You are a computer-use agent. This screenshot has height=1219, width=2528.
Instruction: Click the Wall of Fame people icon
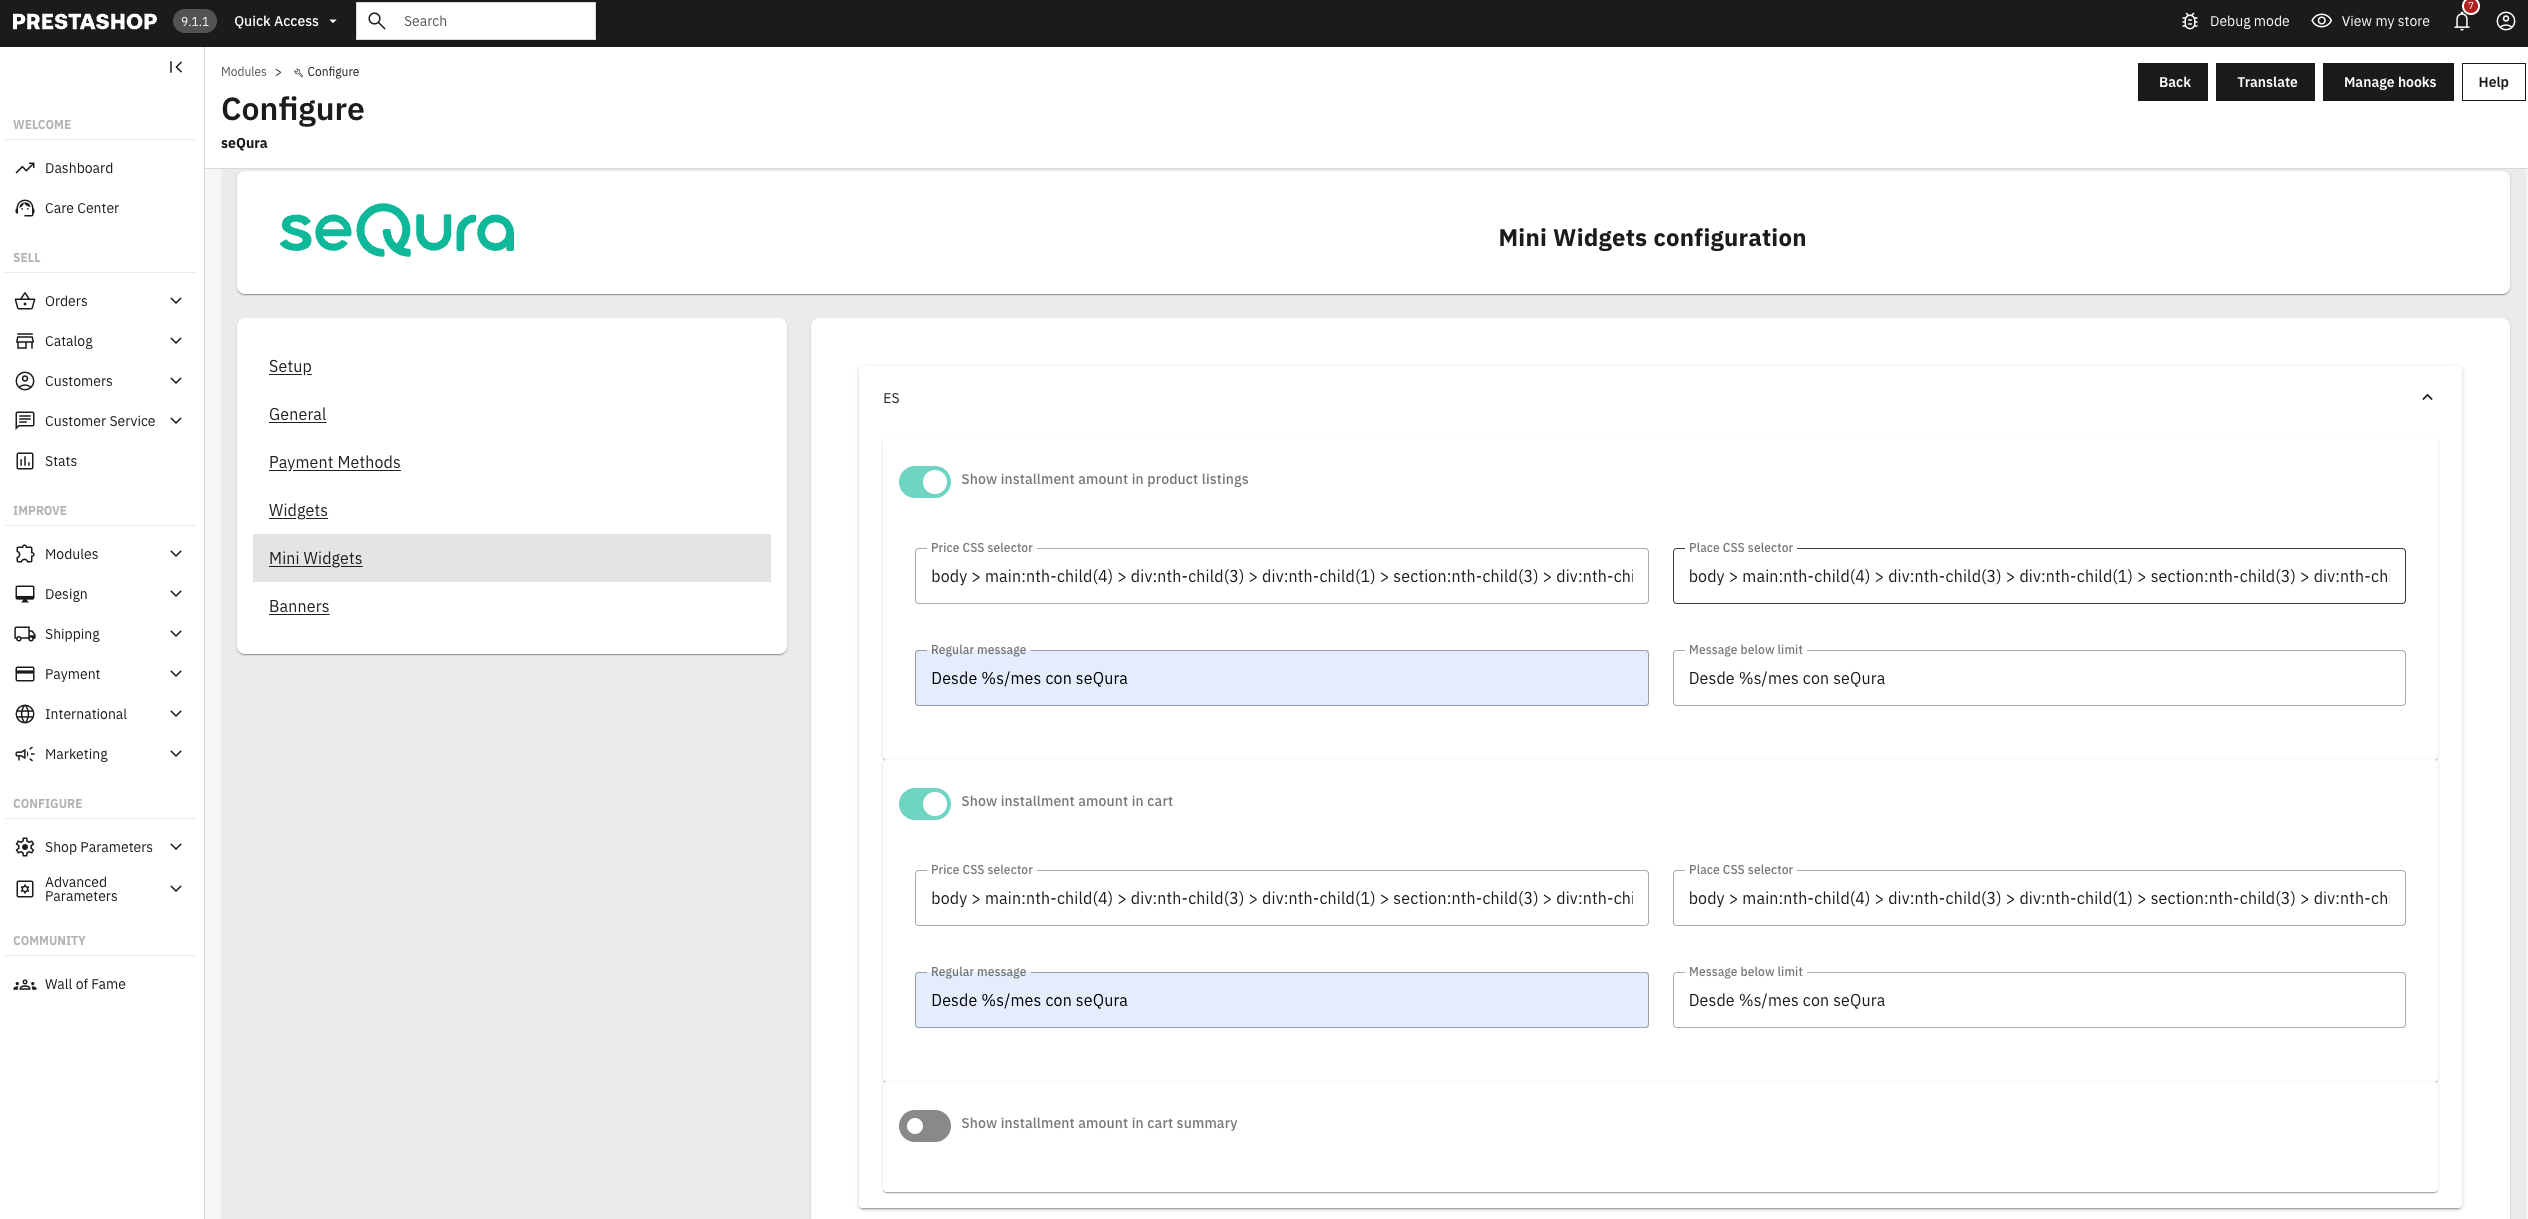[25, 984]
